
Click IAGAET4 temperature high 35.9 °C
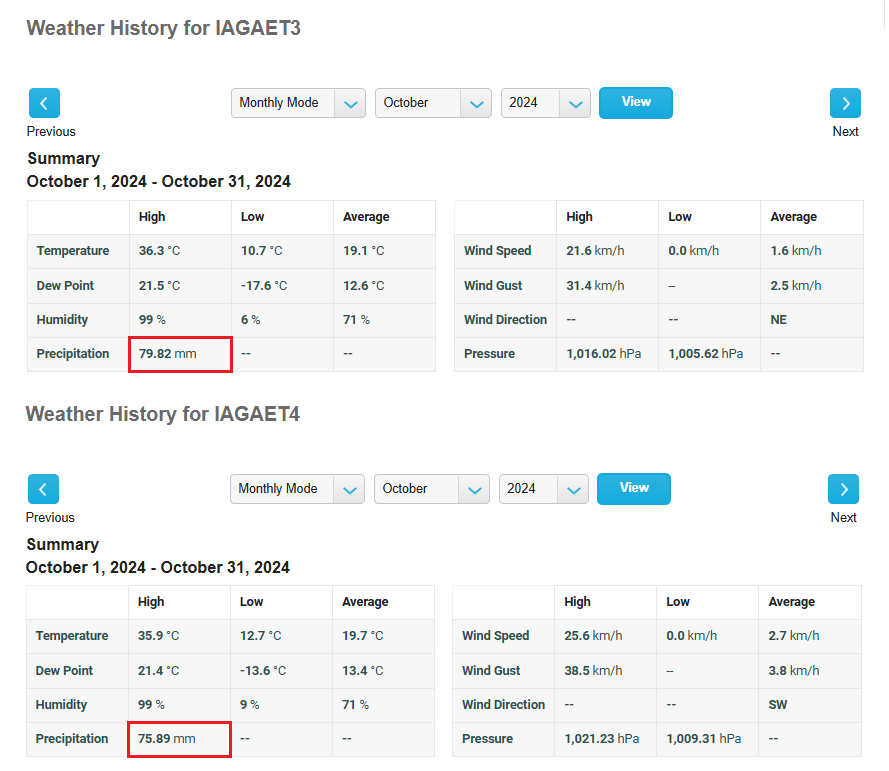[x=158, y=636]
